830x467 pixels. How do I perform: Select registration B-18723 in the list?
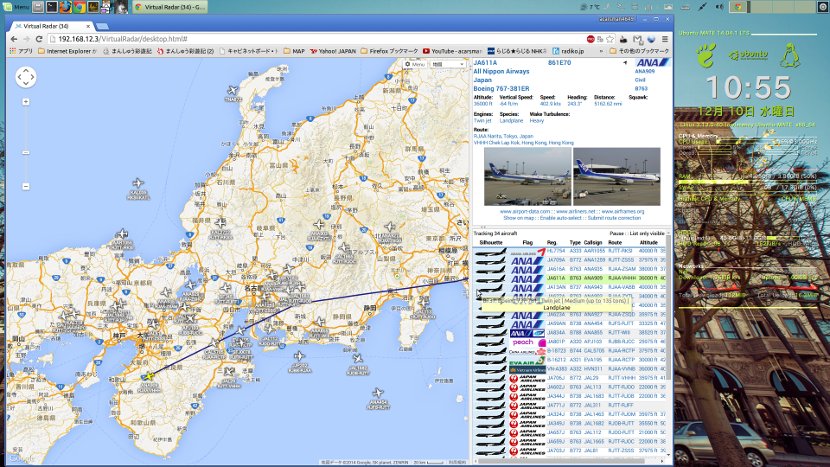pos(556,351)
